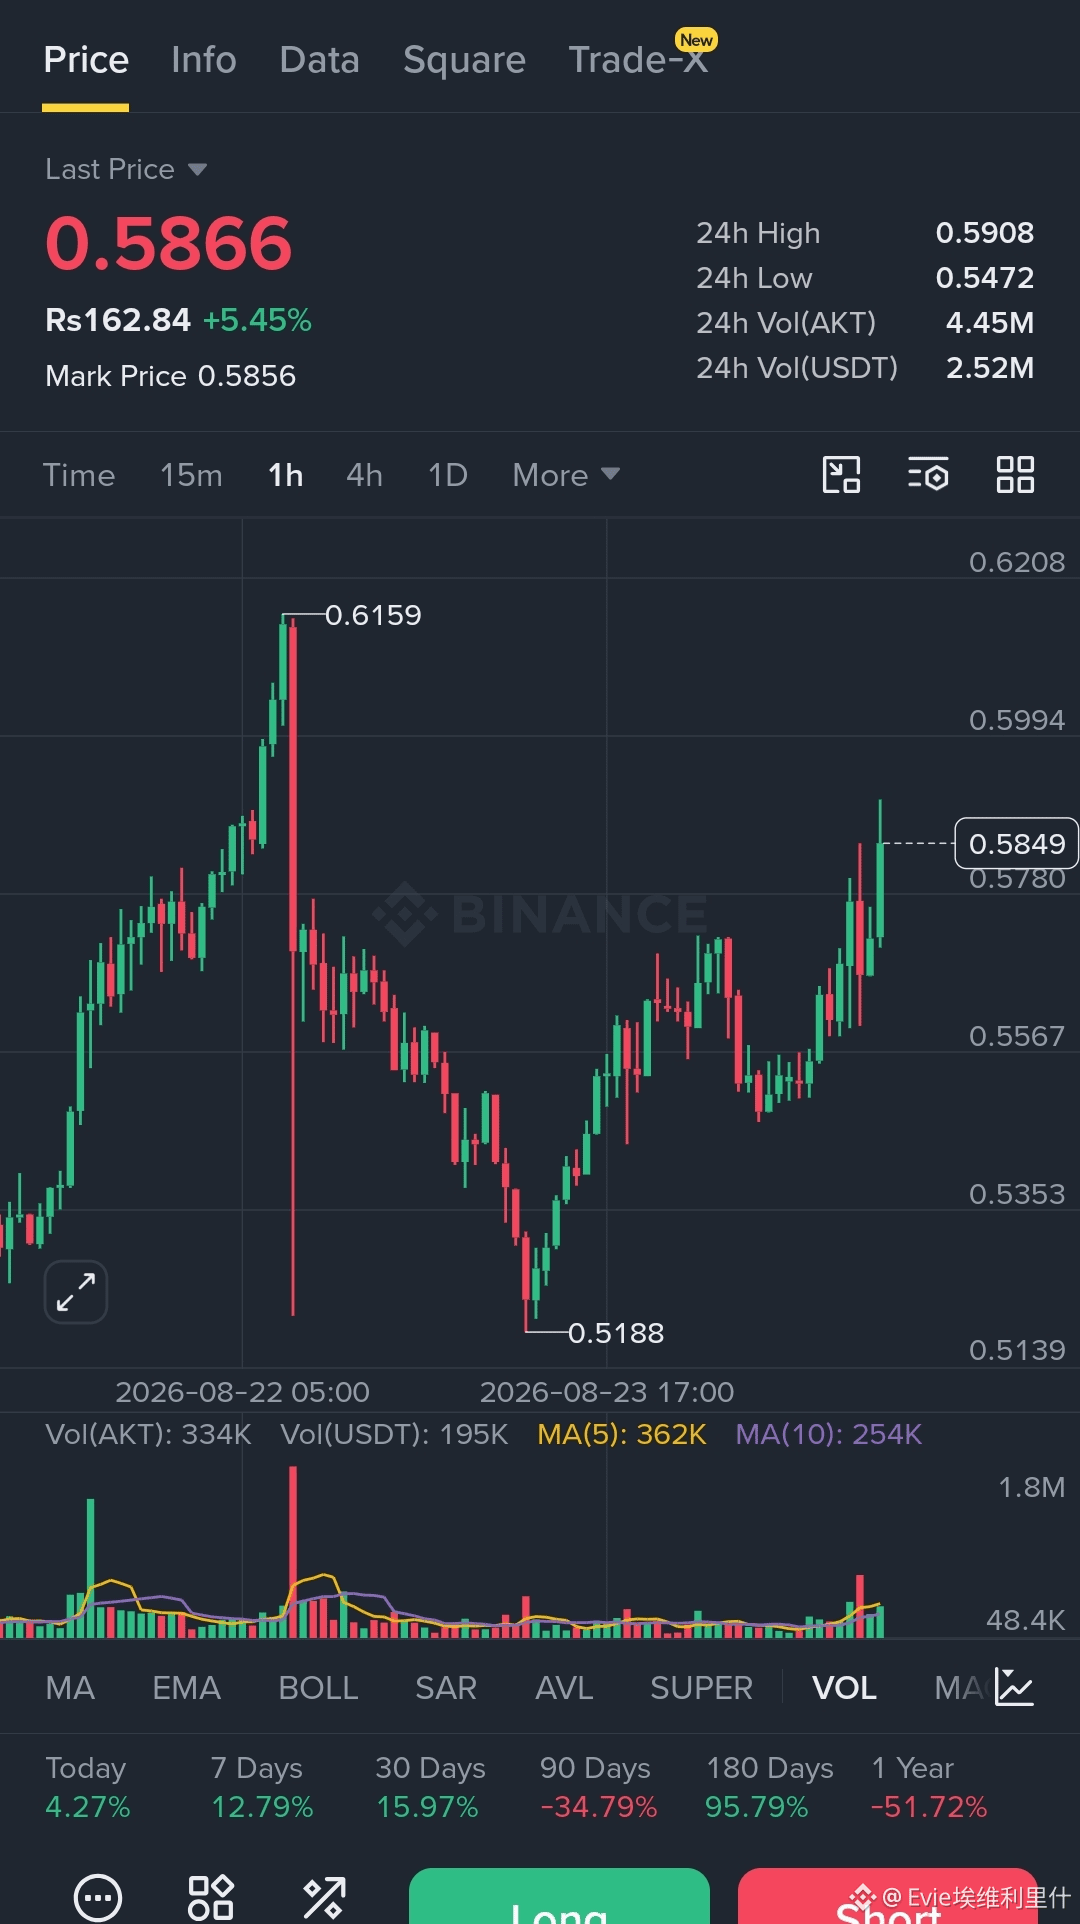The width and height of the screenshot is (1080, 1924).
Task: Switch to the Square tab
Action: [x=464, y=60]
